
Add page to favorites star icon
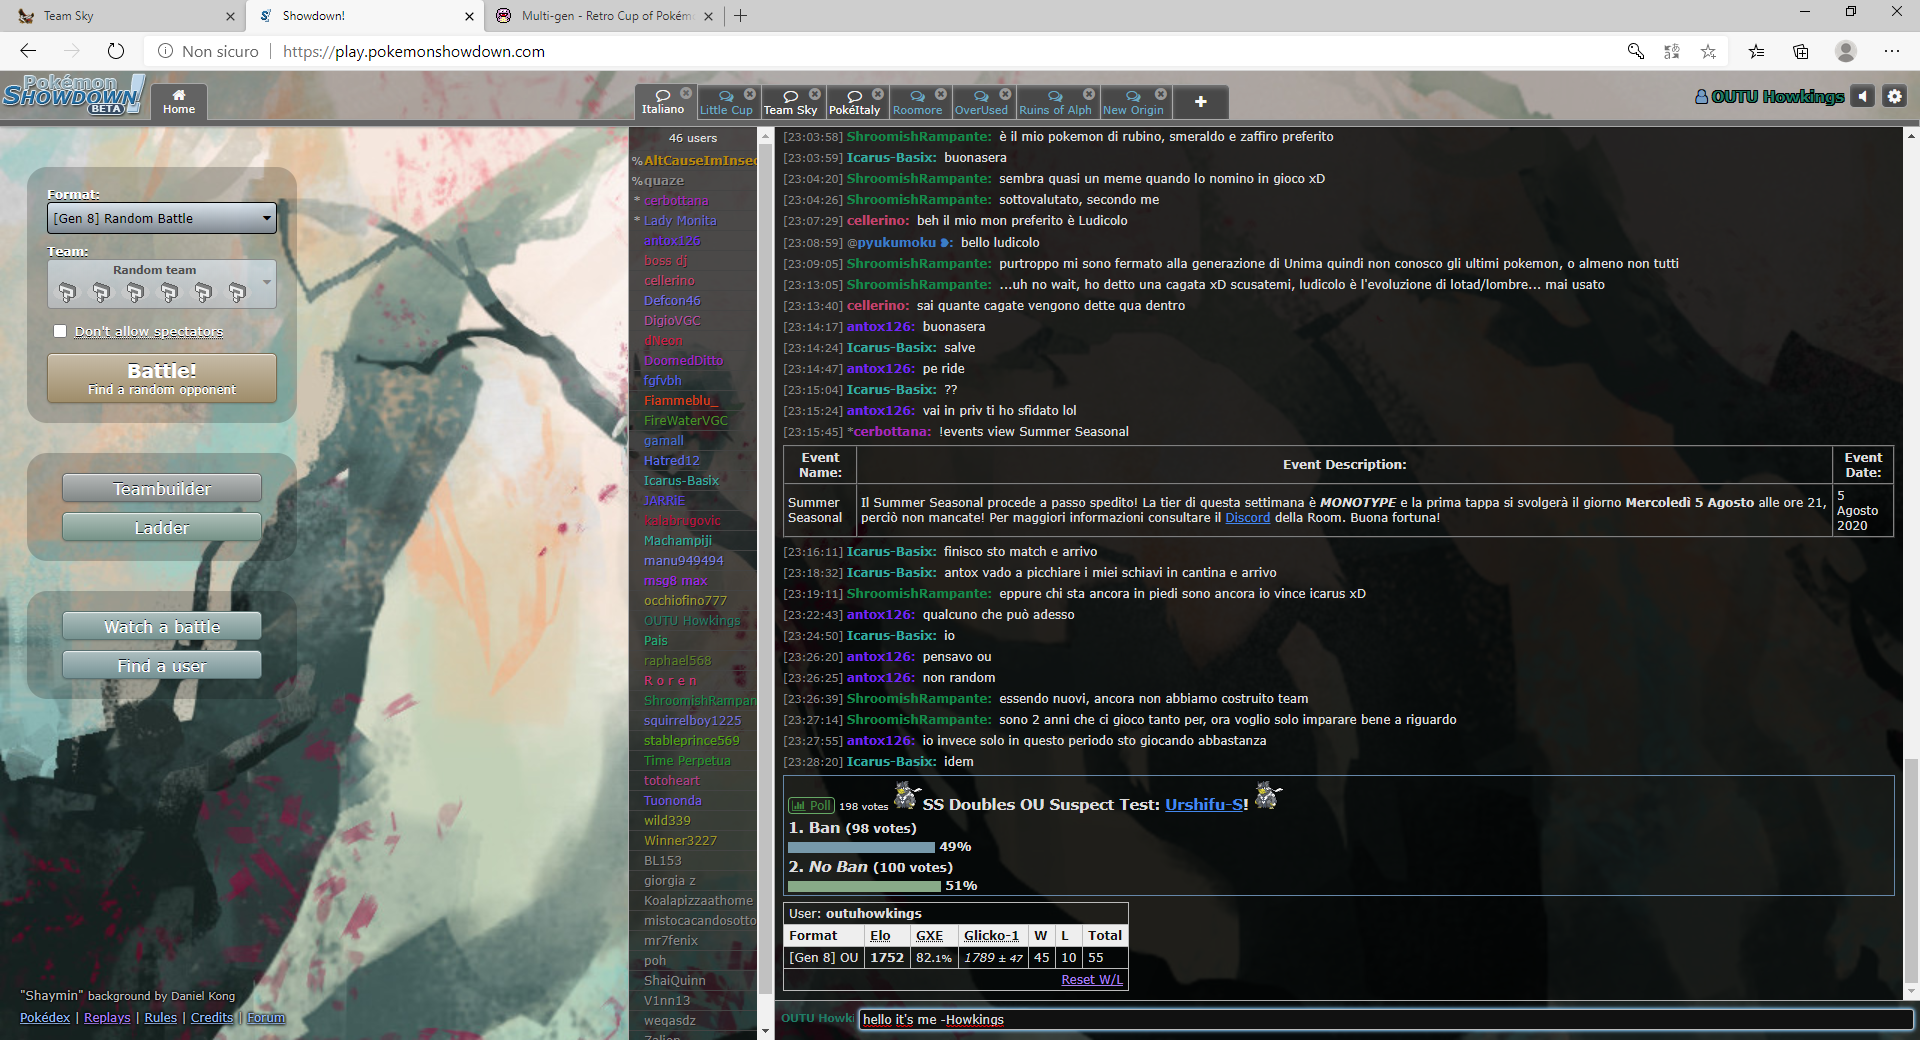pos(1708,51)
